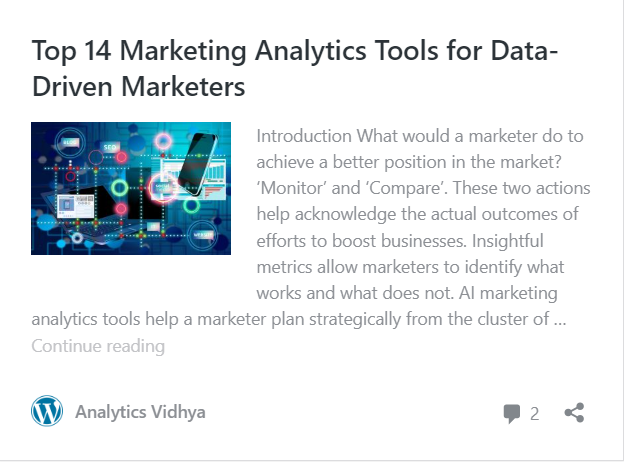
Task: Click the ellipsis ending the excerpt
Action: (x=560, y=319)
